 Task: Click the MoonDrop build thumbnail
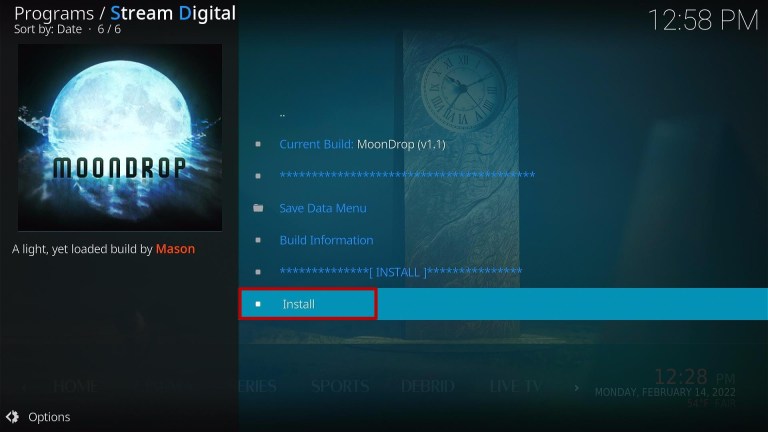click(120, 137)
